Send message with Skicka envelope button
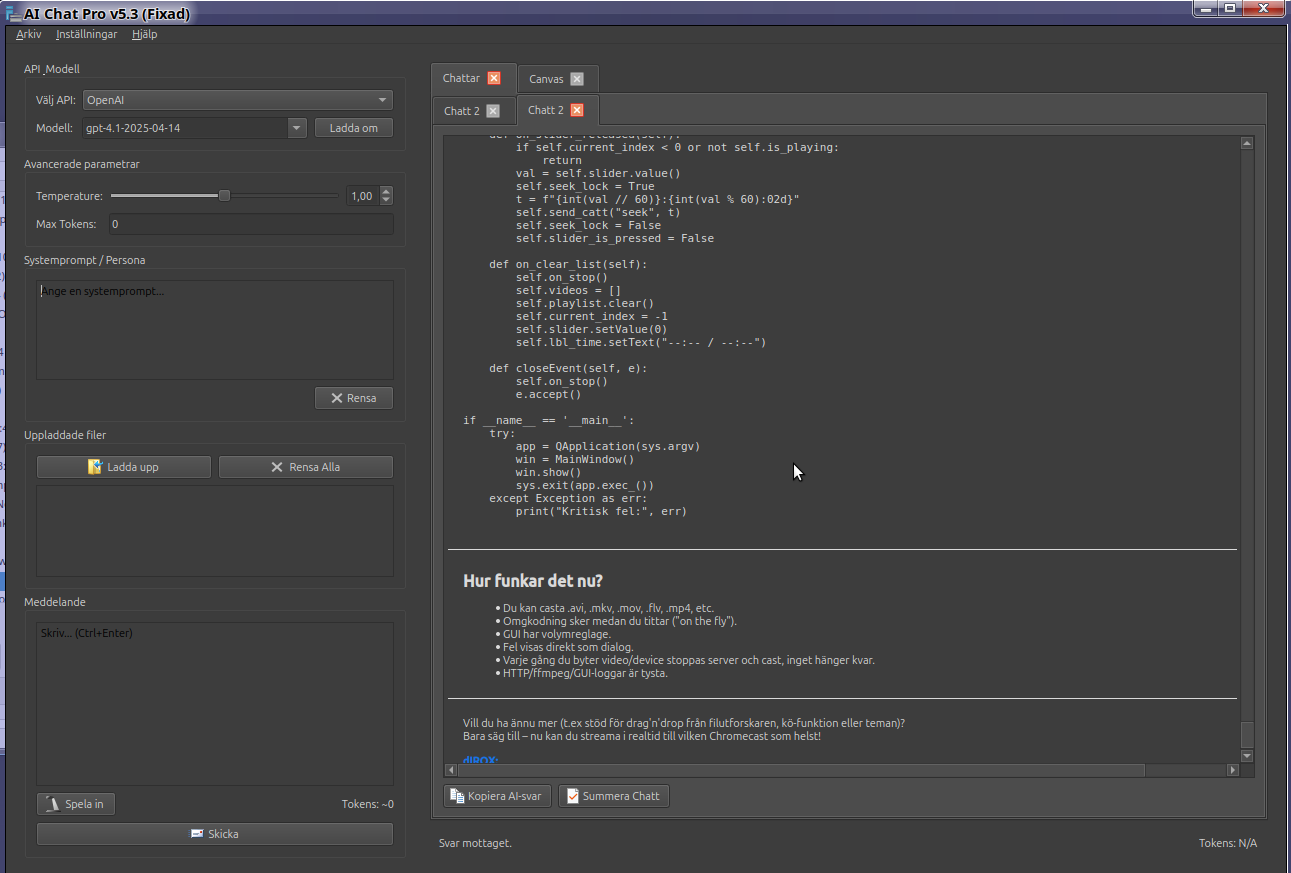 (215, 834)
